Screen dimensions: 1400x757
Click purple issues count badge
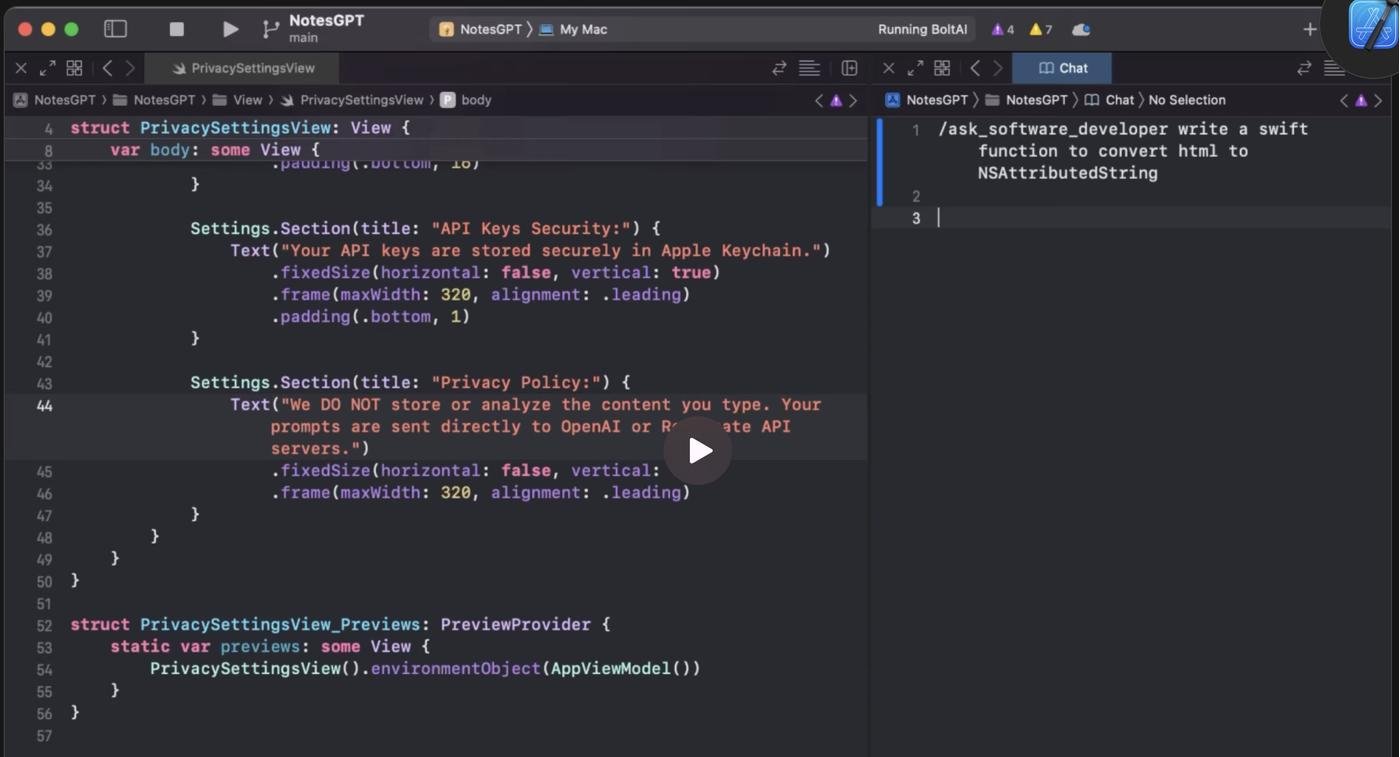pos(1002,29)
